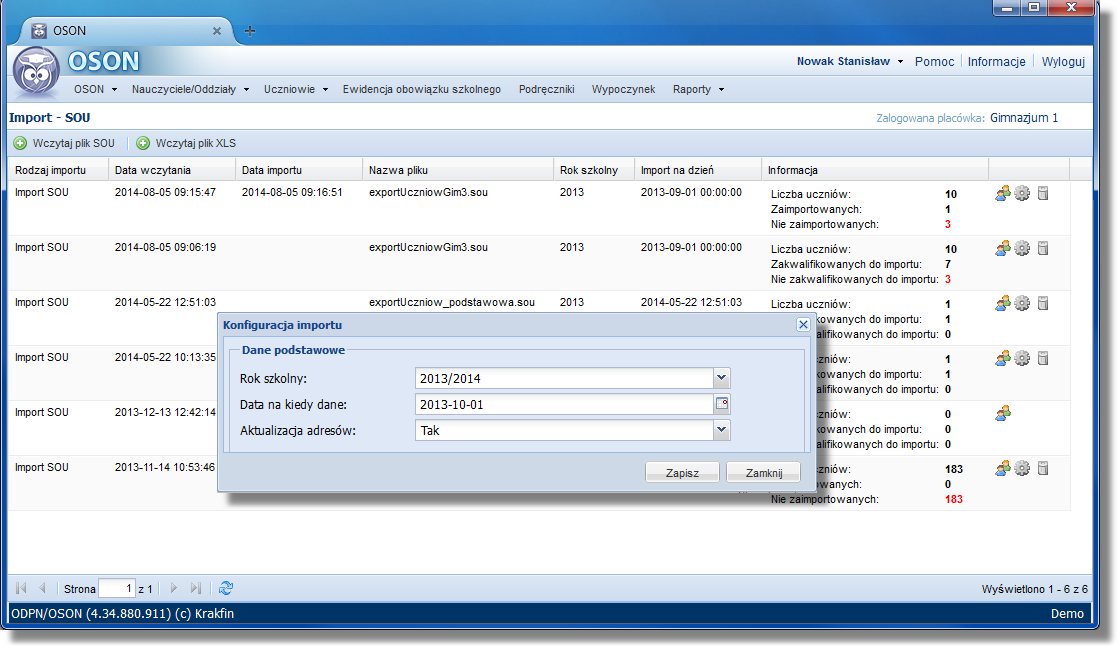Delete the 12:51:03 import via trash icon
1119x649 pixels.
pyautogui.click(x=1043, y=303)
